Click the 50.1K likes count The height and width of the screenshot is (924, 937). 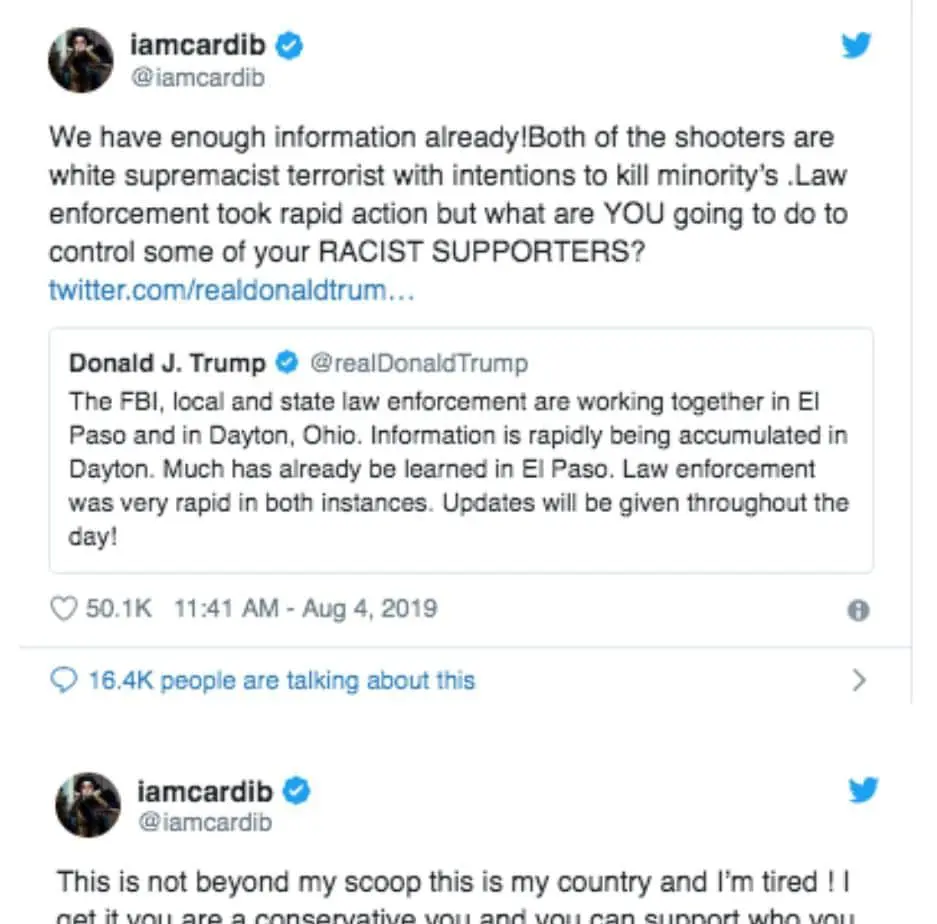(119, 608)
